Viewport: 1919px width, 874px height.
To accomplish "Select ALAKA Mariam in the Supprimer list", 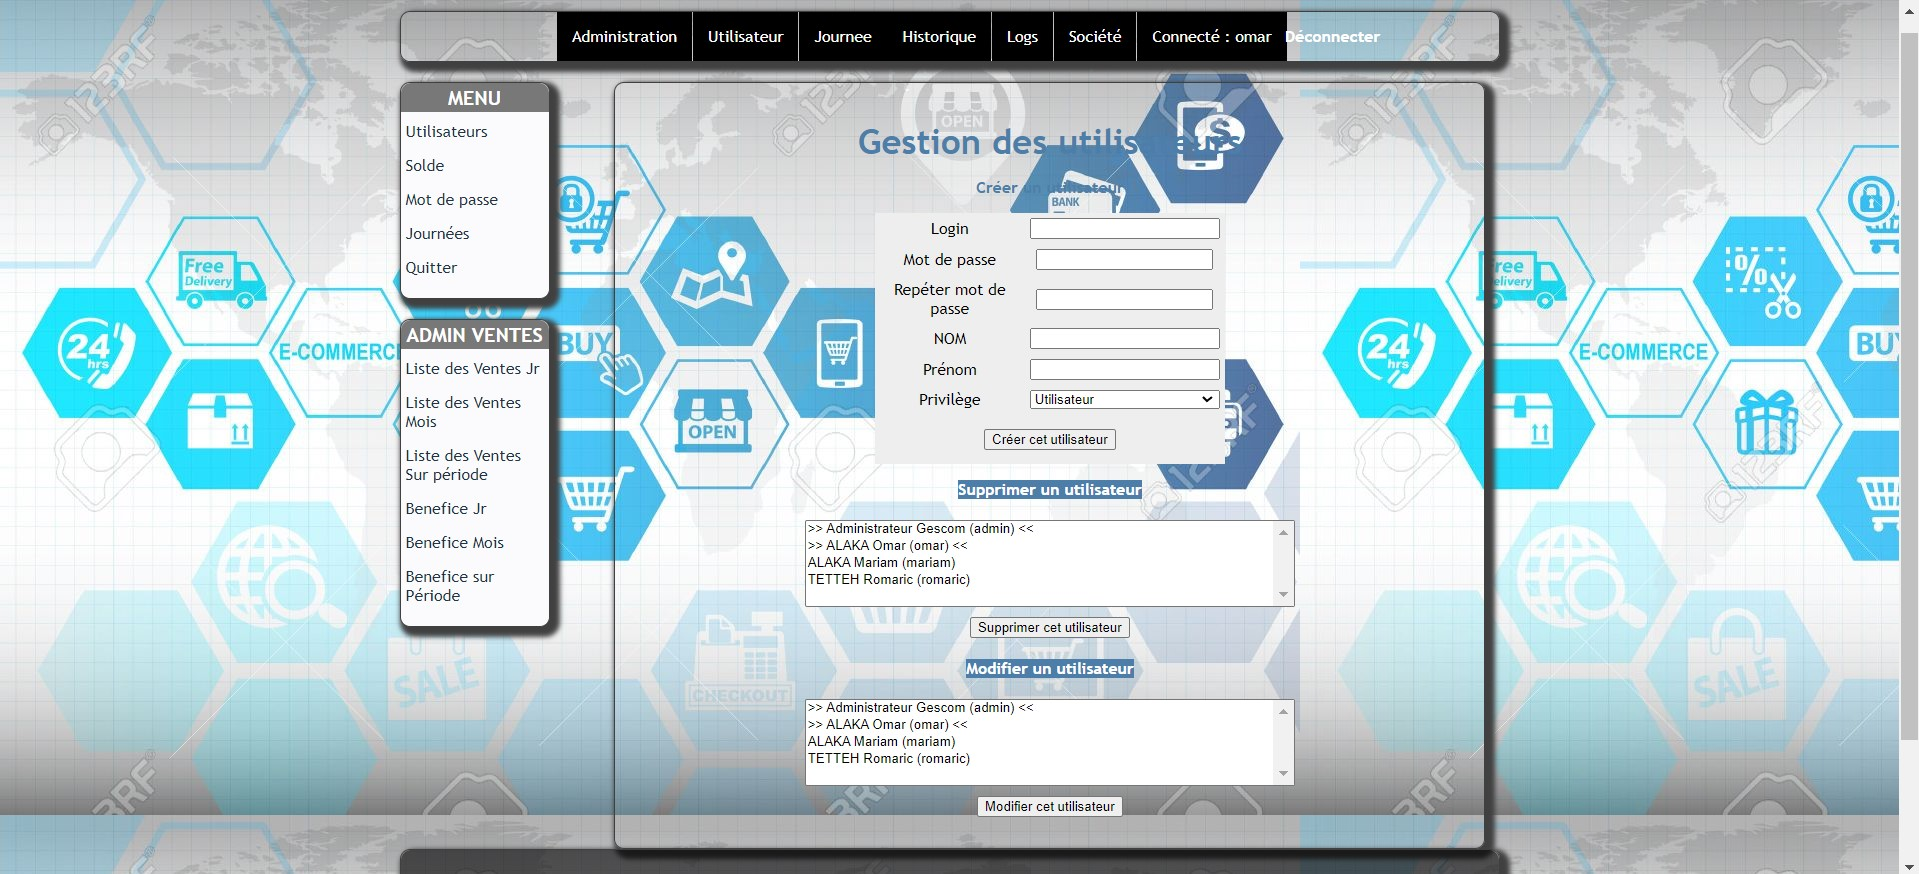I will pos(881,563).
